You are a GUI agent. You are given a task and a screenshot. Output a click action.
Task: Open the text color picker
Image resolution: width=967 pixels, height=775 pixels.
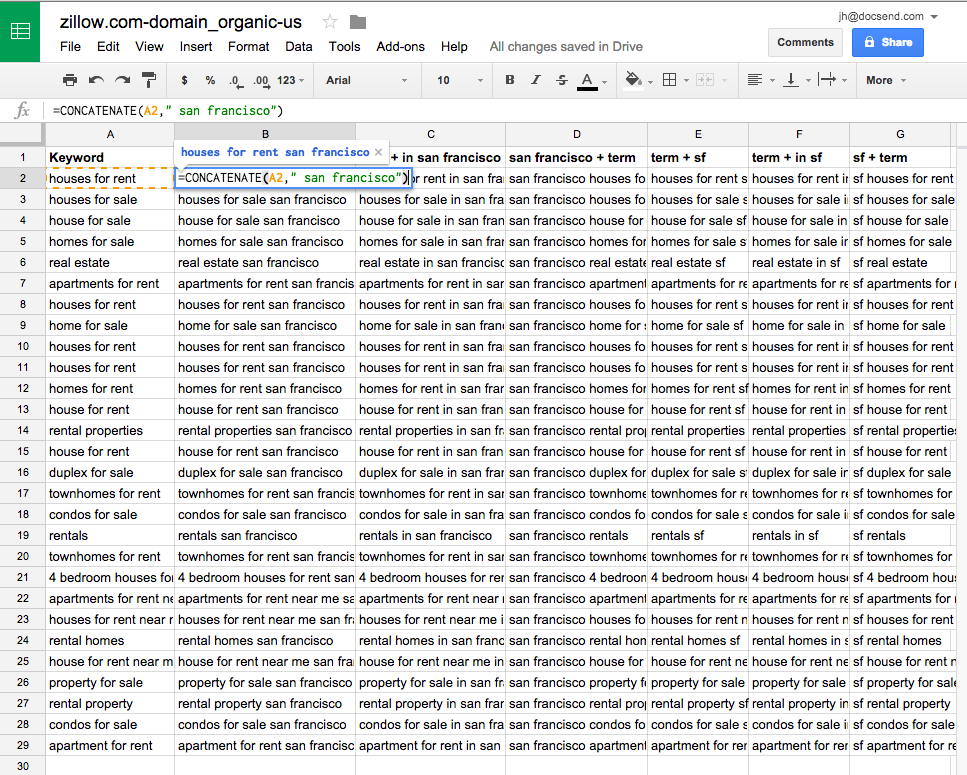pos(587,80)
